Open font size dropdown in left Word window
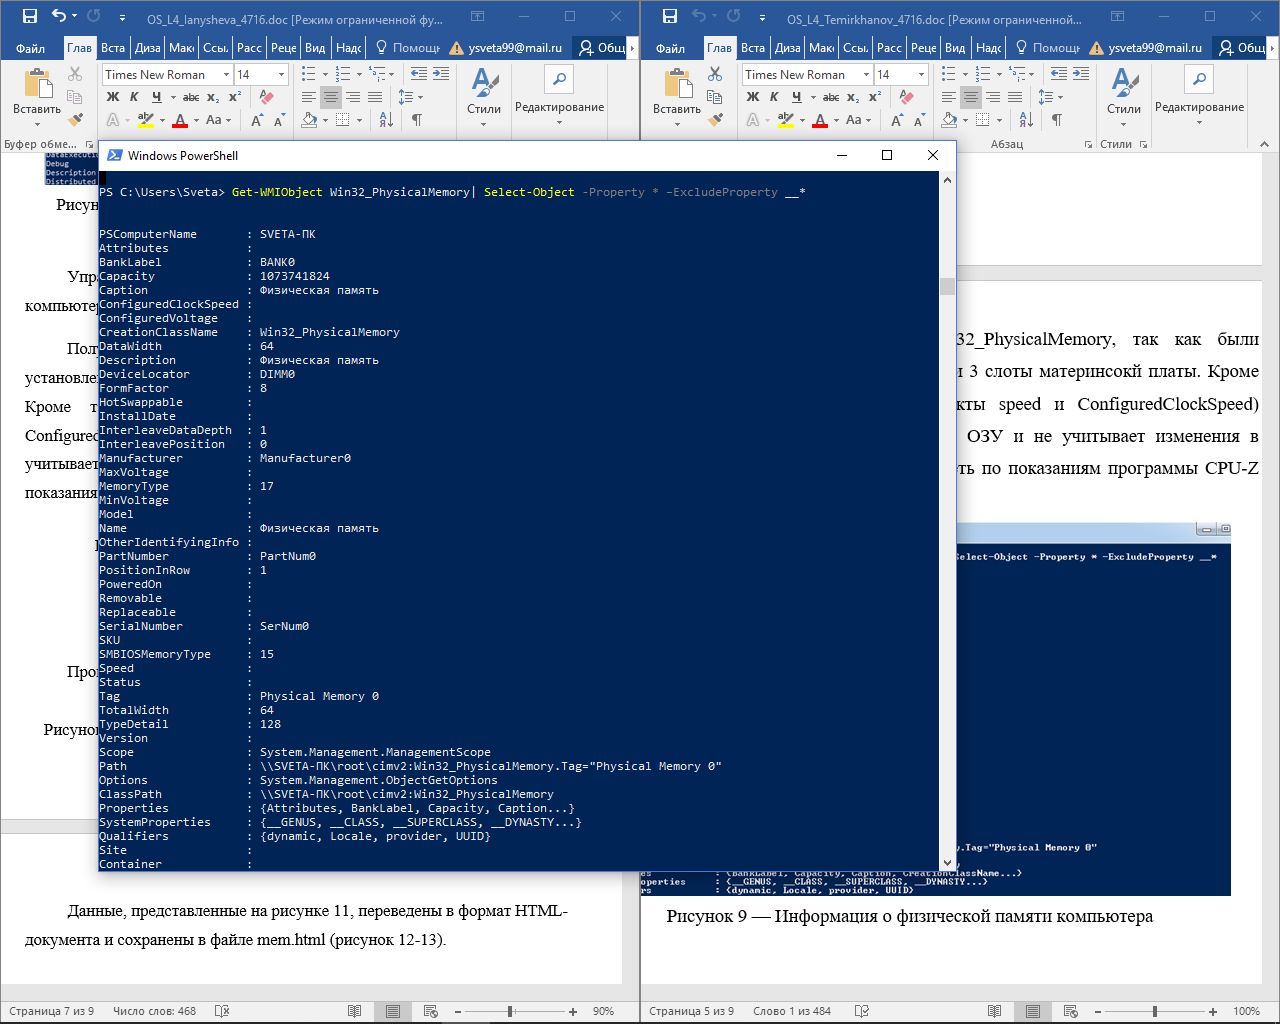Image resolution: width=1280 pixels, height=1024 pixels. pyautogui.click(x=281, y=74)
